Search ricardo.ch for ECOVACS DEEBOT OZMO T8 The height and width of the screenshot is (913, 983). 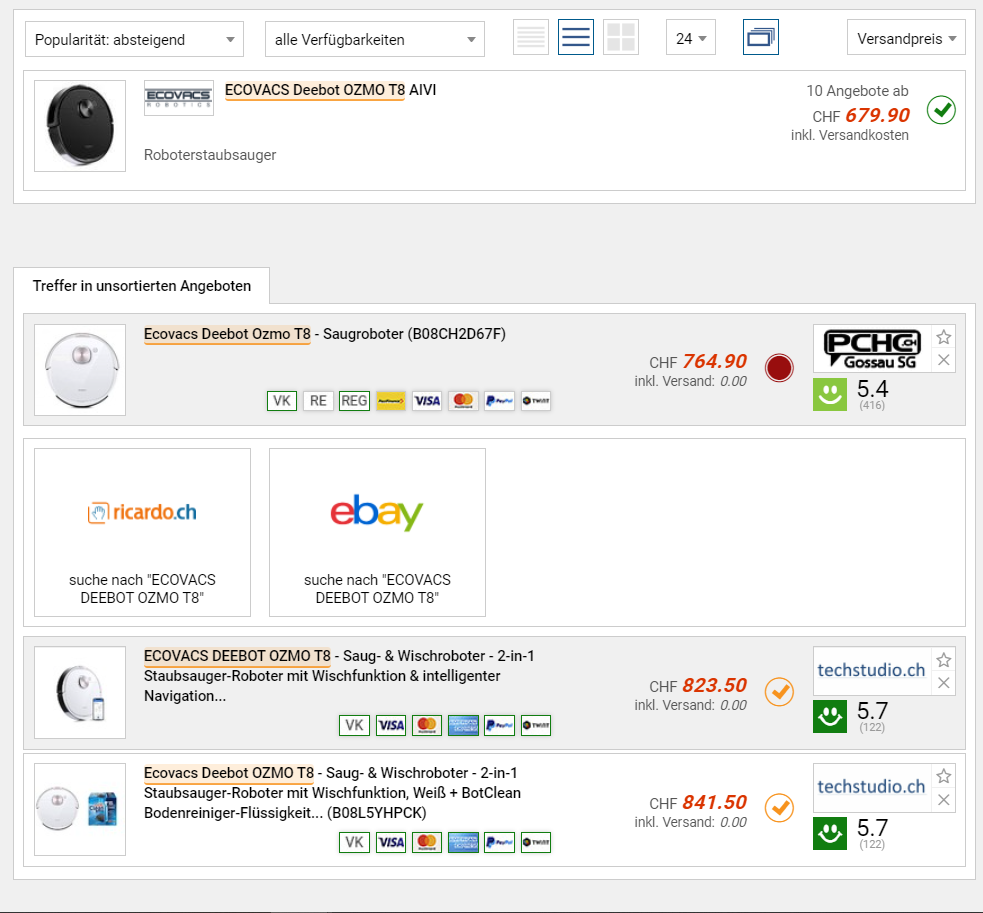click(142, 532)
